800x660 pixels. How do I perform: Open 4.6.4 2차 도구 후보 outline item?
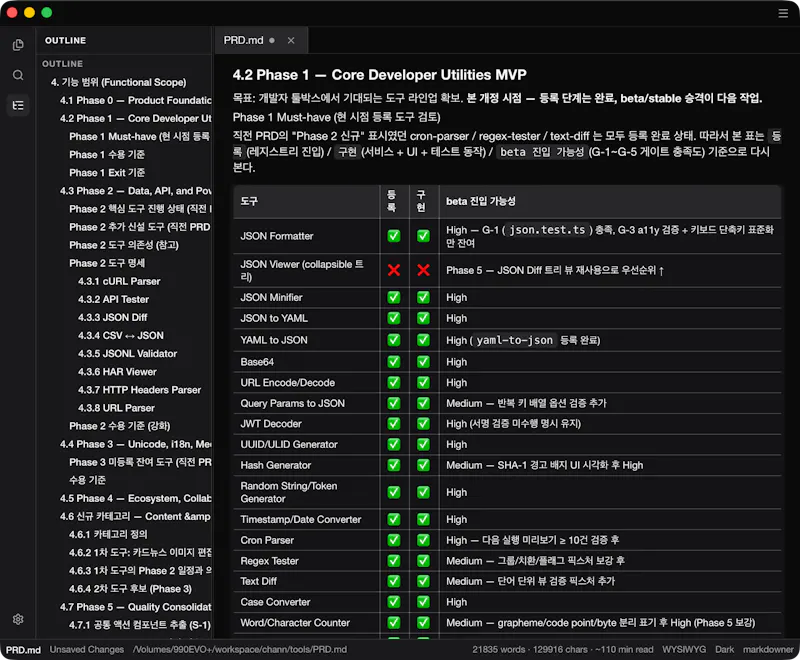click(130, 589)
